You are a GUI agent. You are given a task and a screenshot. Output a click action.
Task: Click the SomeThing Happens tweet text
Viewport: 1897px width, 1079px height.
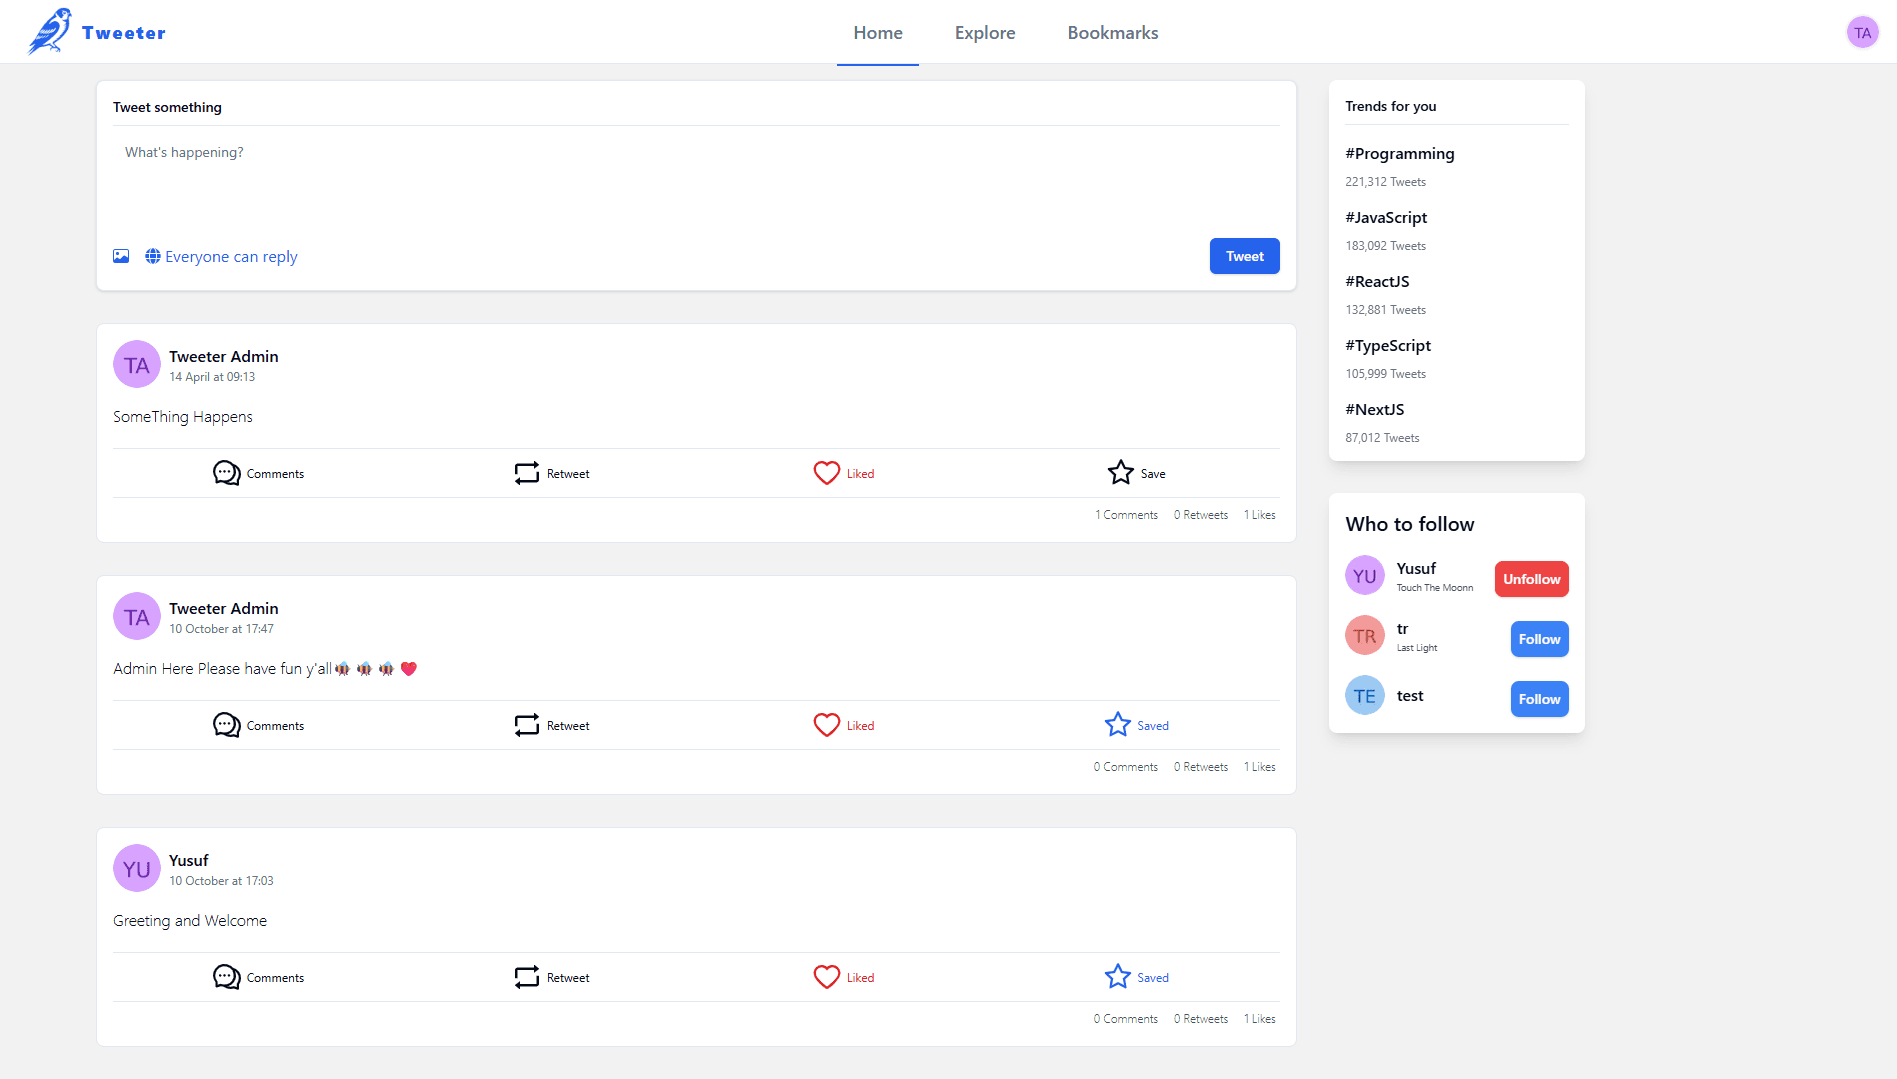tap(183, 417)
